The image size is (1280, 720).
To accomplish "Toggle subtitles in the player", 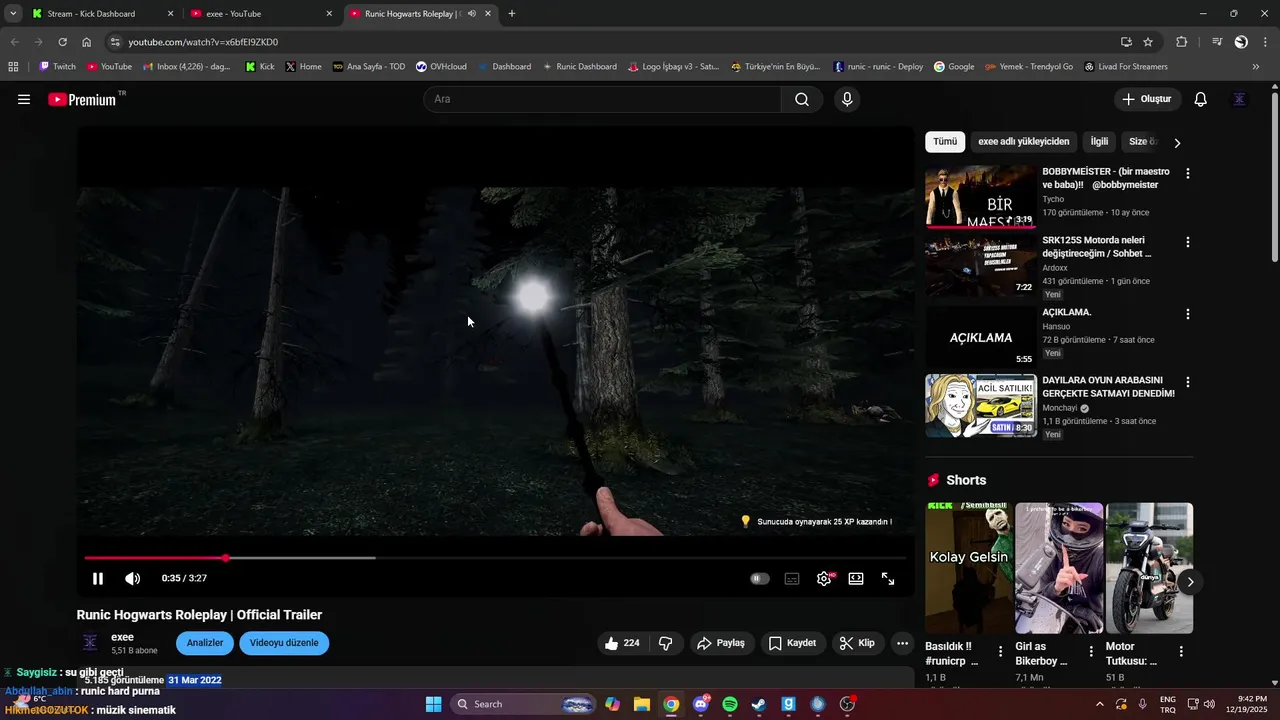I will click(x=792, y=578).
